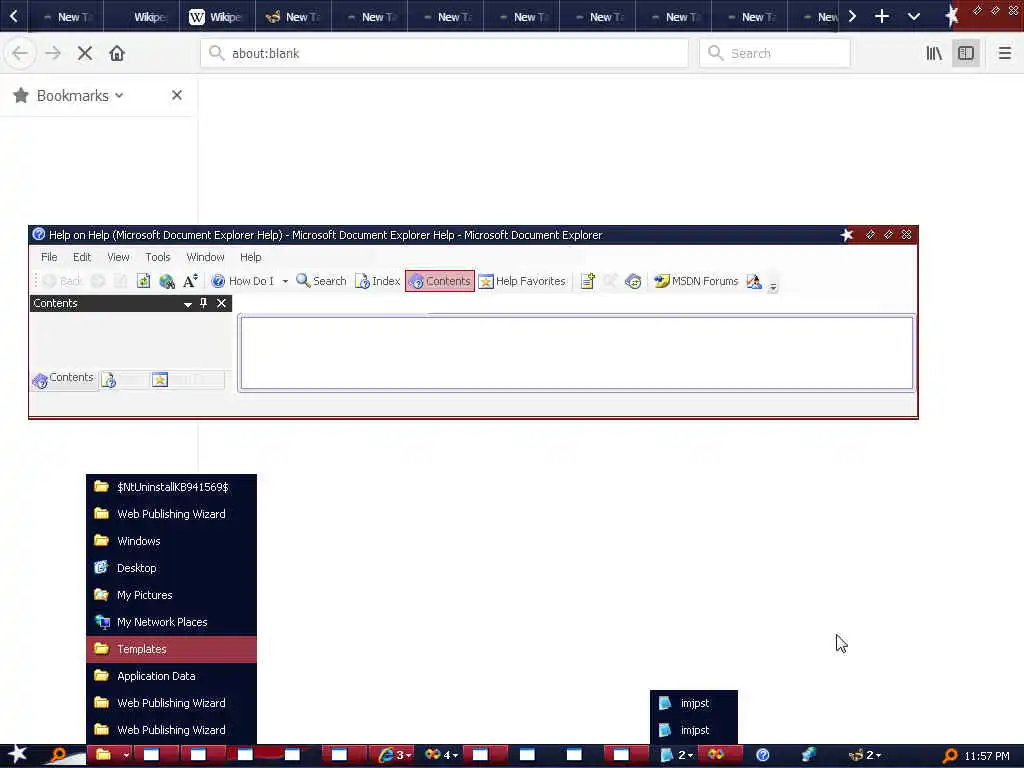Click inside the empty help content pane
Viewport: 1024px width, 768px height.
click(x=577, y=353)
